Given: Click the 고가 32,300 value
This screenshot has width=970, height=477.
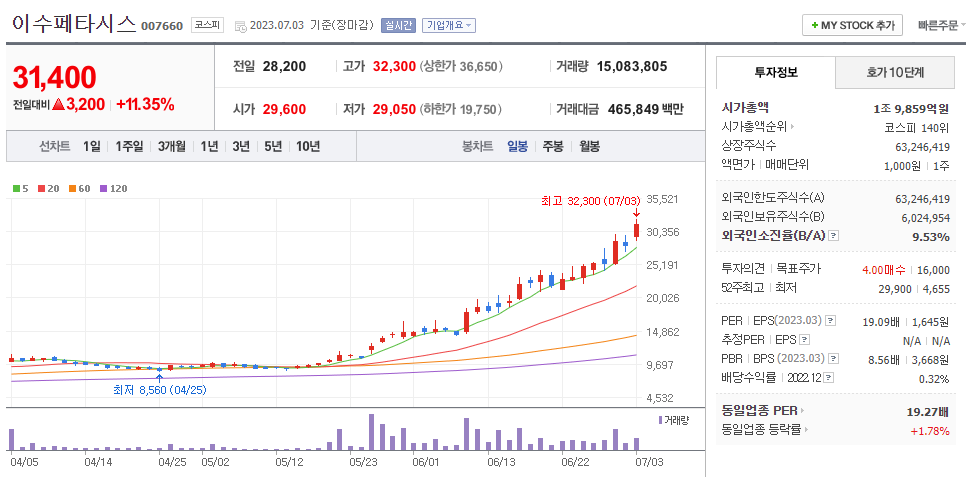Looking at the screenshot, I should coord(394,66).
